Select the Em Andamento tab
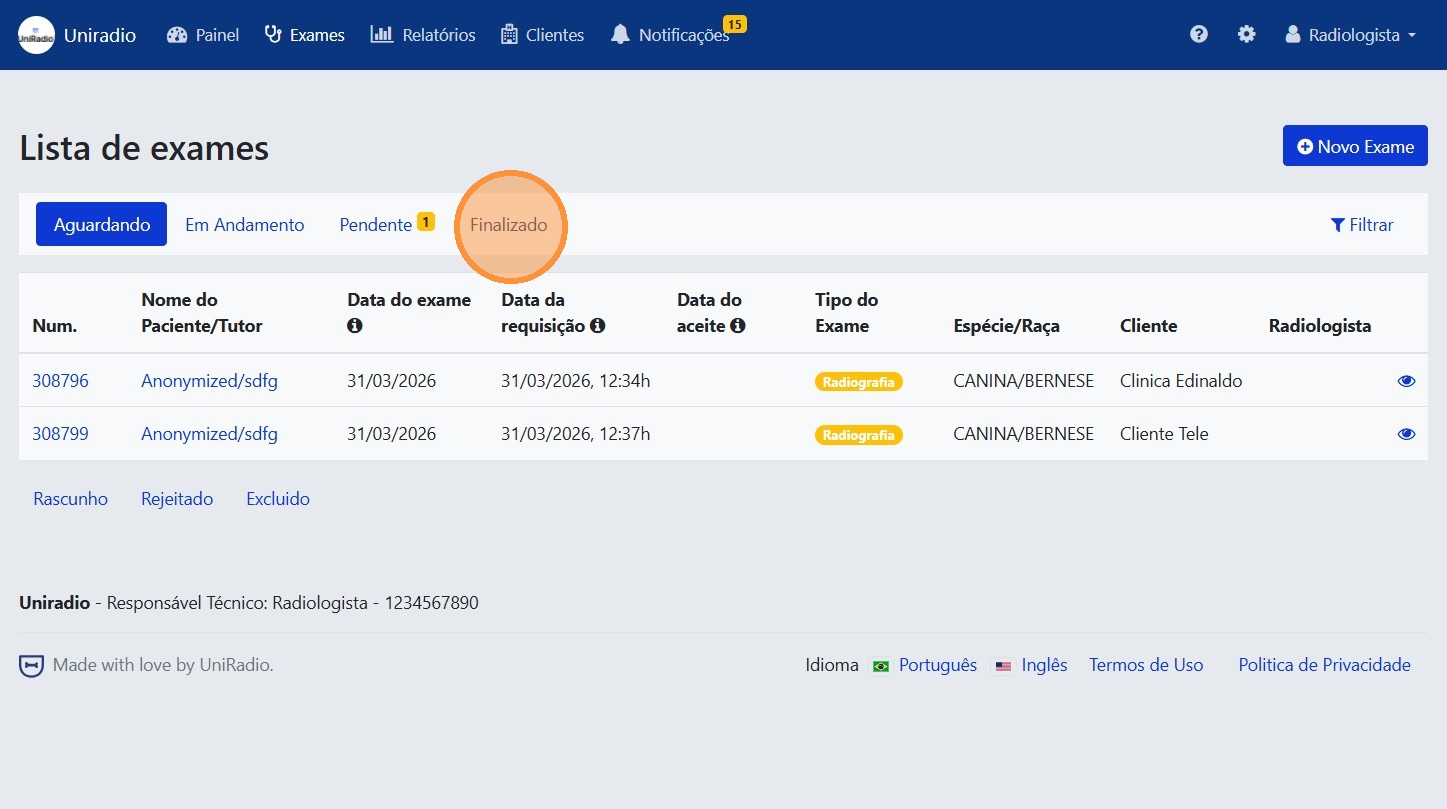 coord(244,224)
